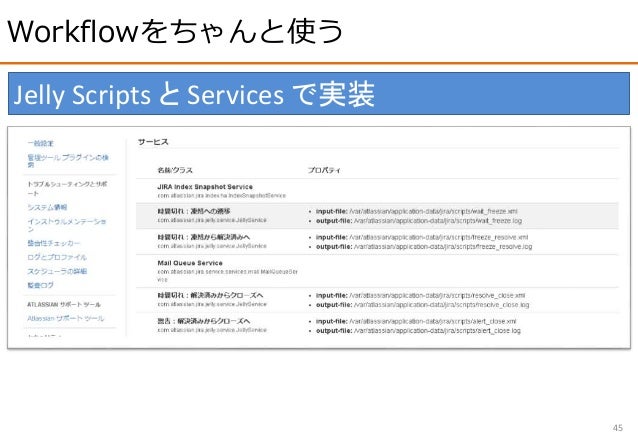Select the ATLASSIAN サポート ツール section heading
This screenshot has width=638, height=442.
tap(64, 304)
